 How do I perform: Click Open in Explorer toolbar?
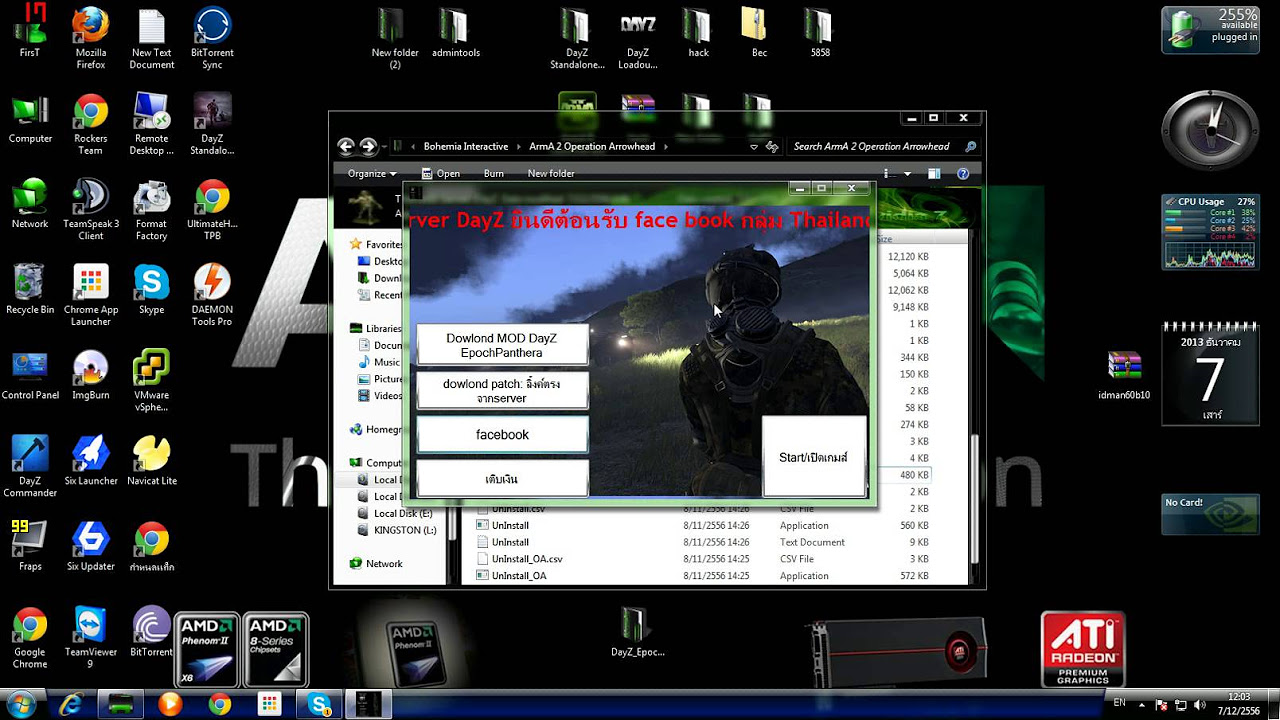coord(440,173)
